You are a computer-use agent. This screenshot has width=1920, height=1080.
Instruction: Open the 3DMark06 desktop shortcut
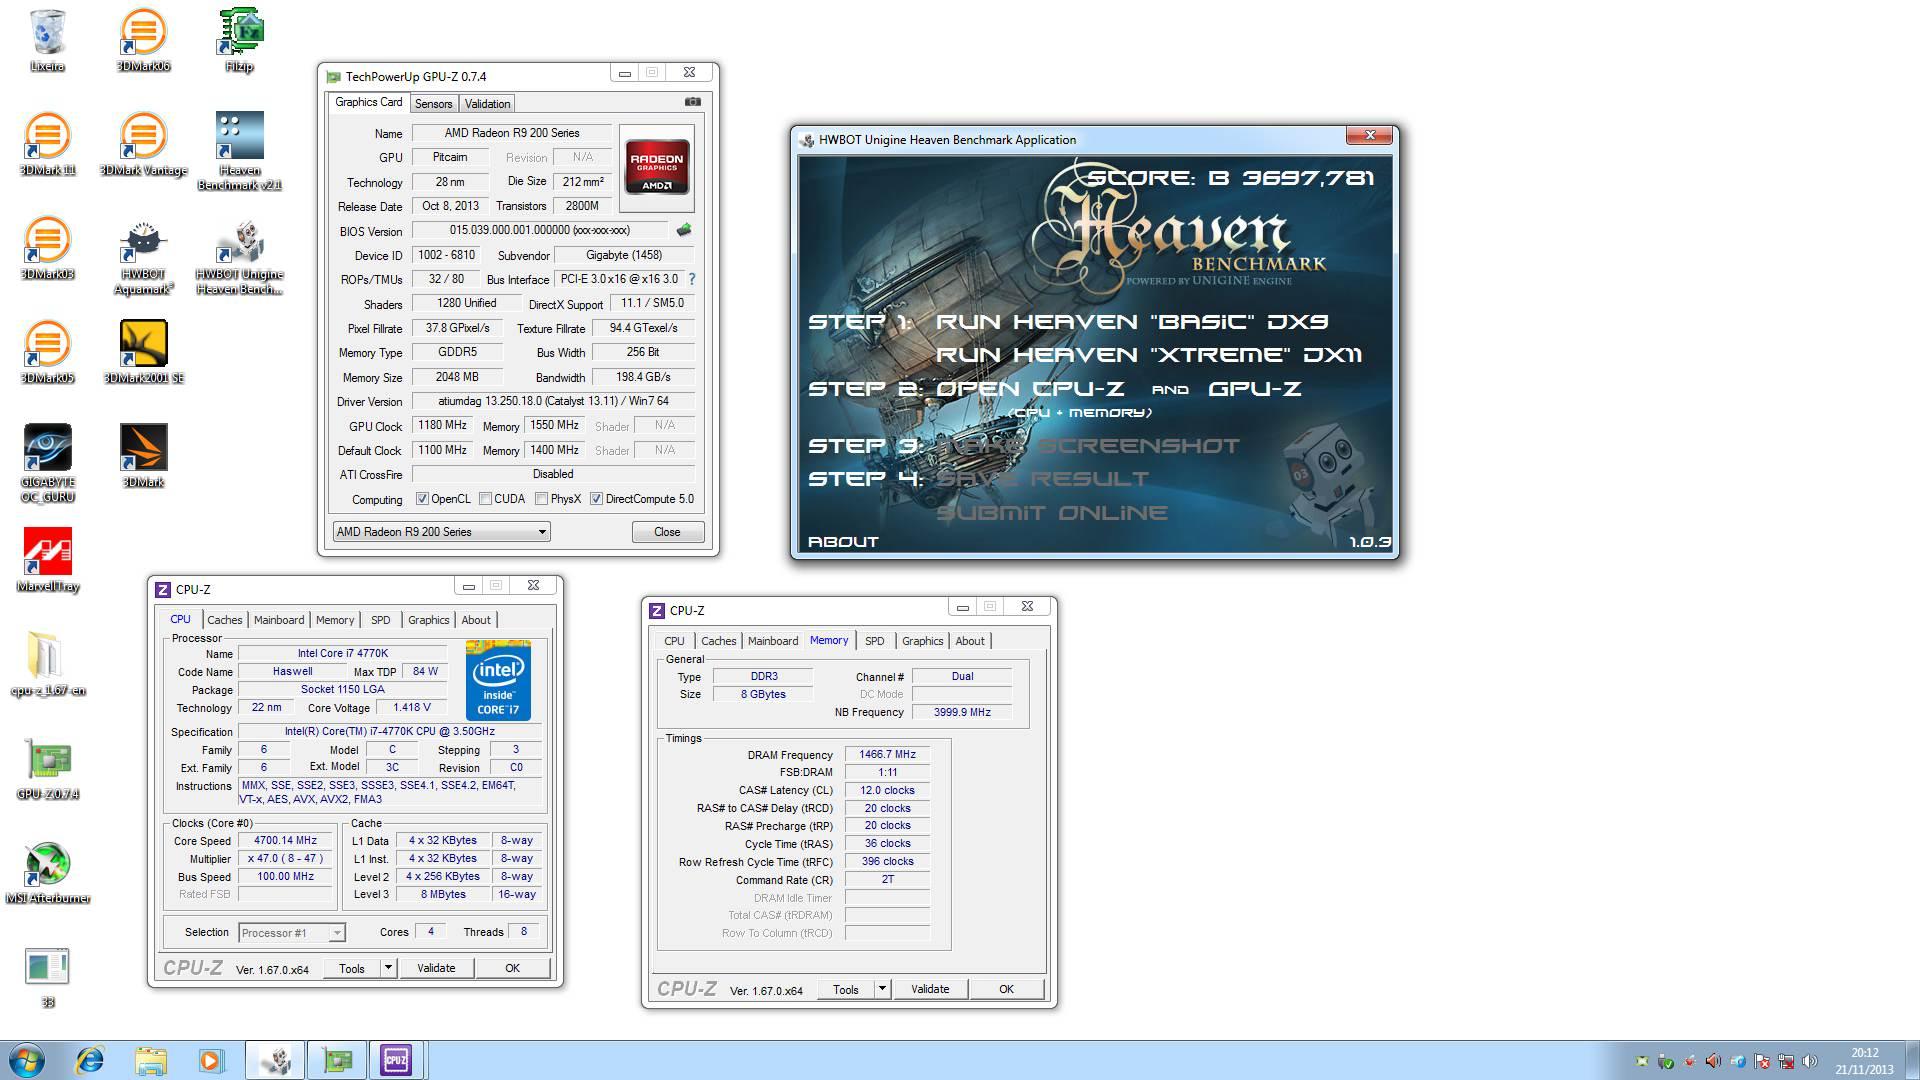pyautogui.click(x=143, y=40)
